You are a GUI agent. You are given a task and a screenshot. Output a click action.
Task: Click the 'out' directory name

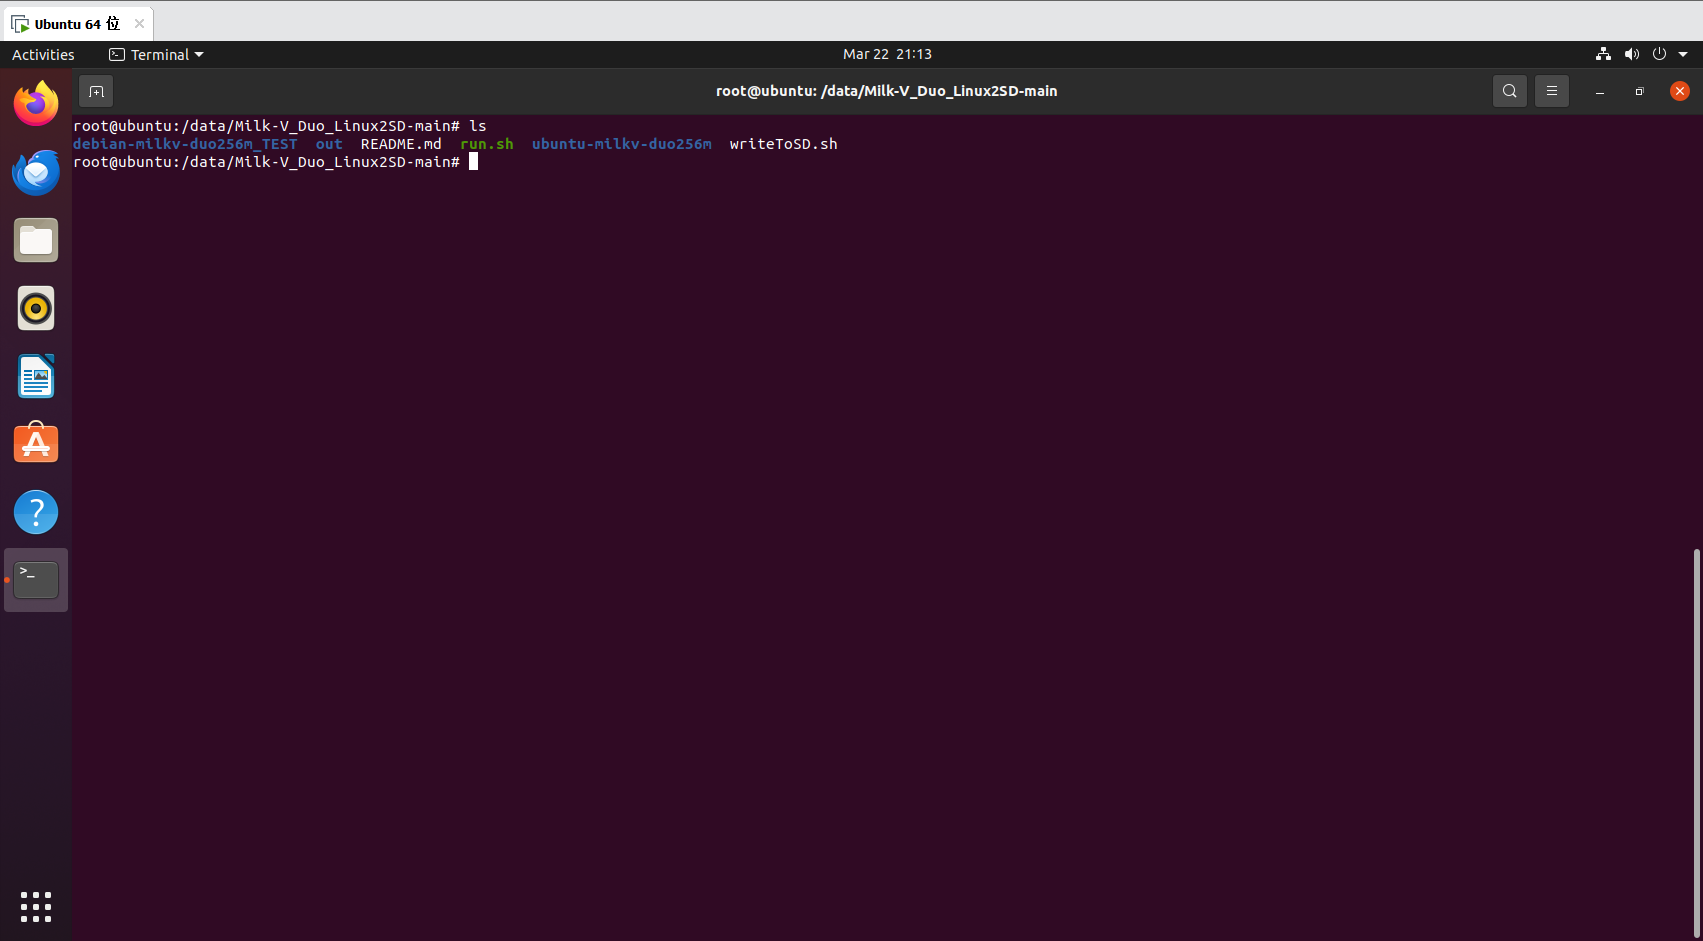point(329,144)
